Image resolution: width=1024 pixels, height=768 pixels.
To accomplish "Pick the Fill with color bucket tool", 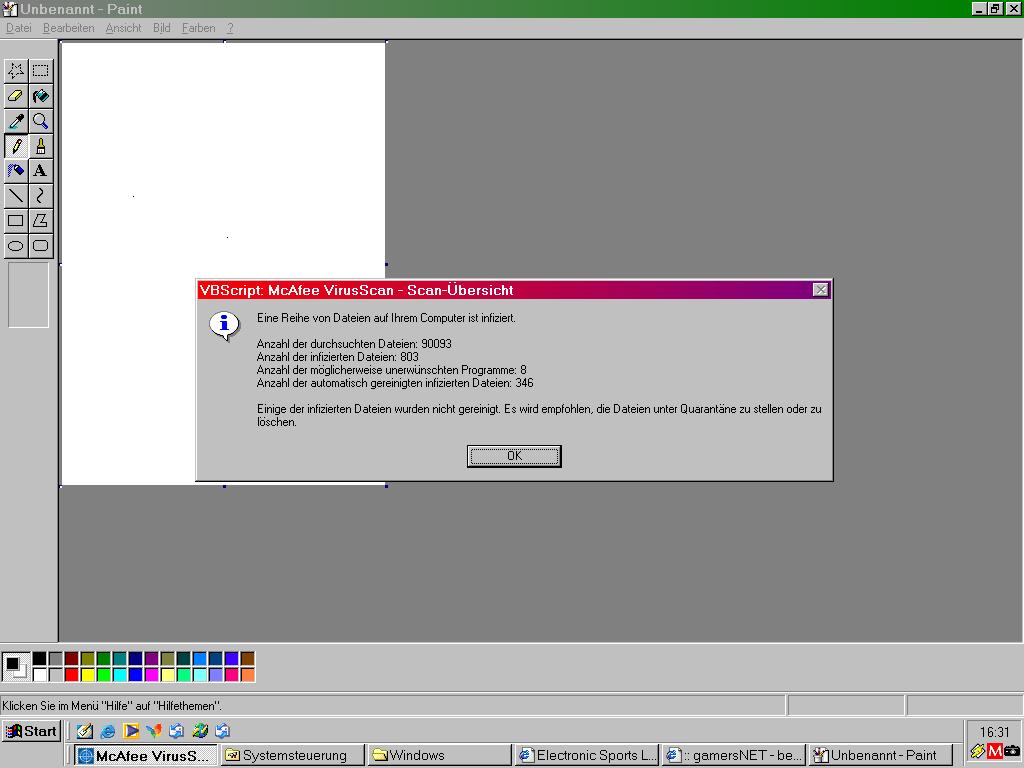I will 40,96.
